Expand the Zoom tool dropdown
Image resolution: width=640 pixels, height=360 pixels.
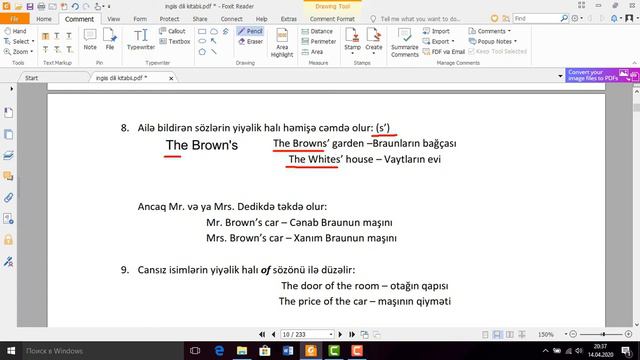click(x=32, y=52)
